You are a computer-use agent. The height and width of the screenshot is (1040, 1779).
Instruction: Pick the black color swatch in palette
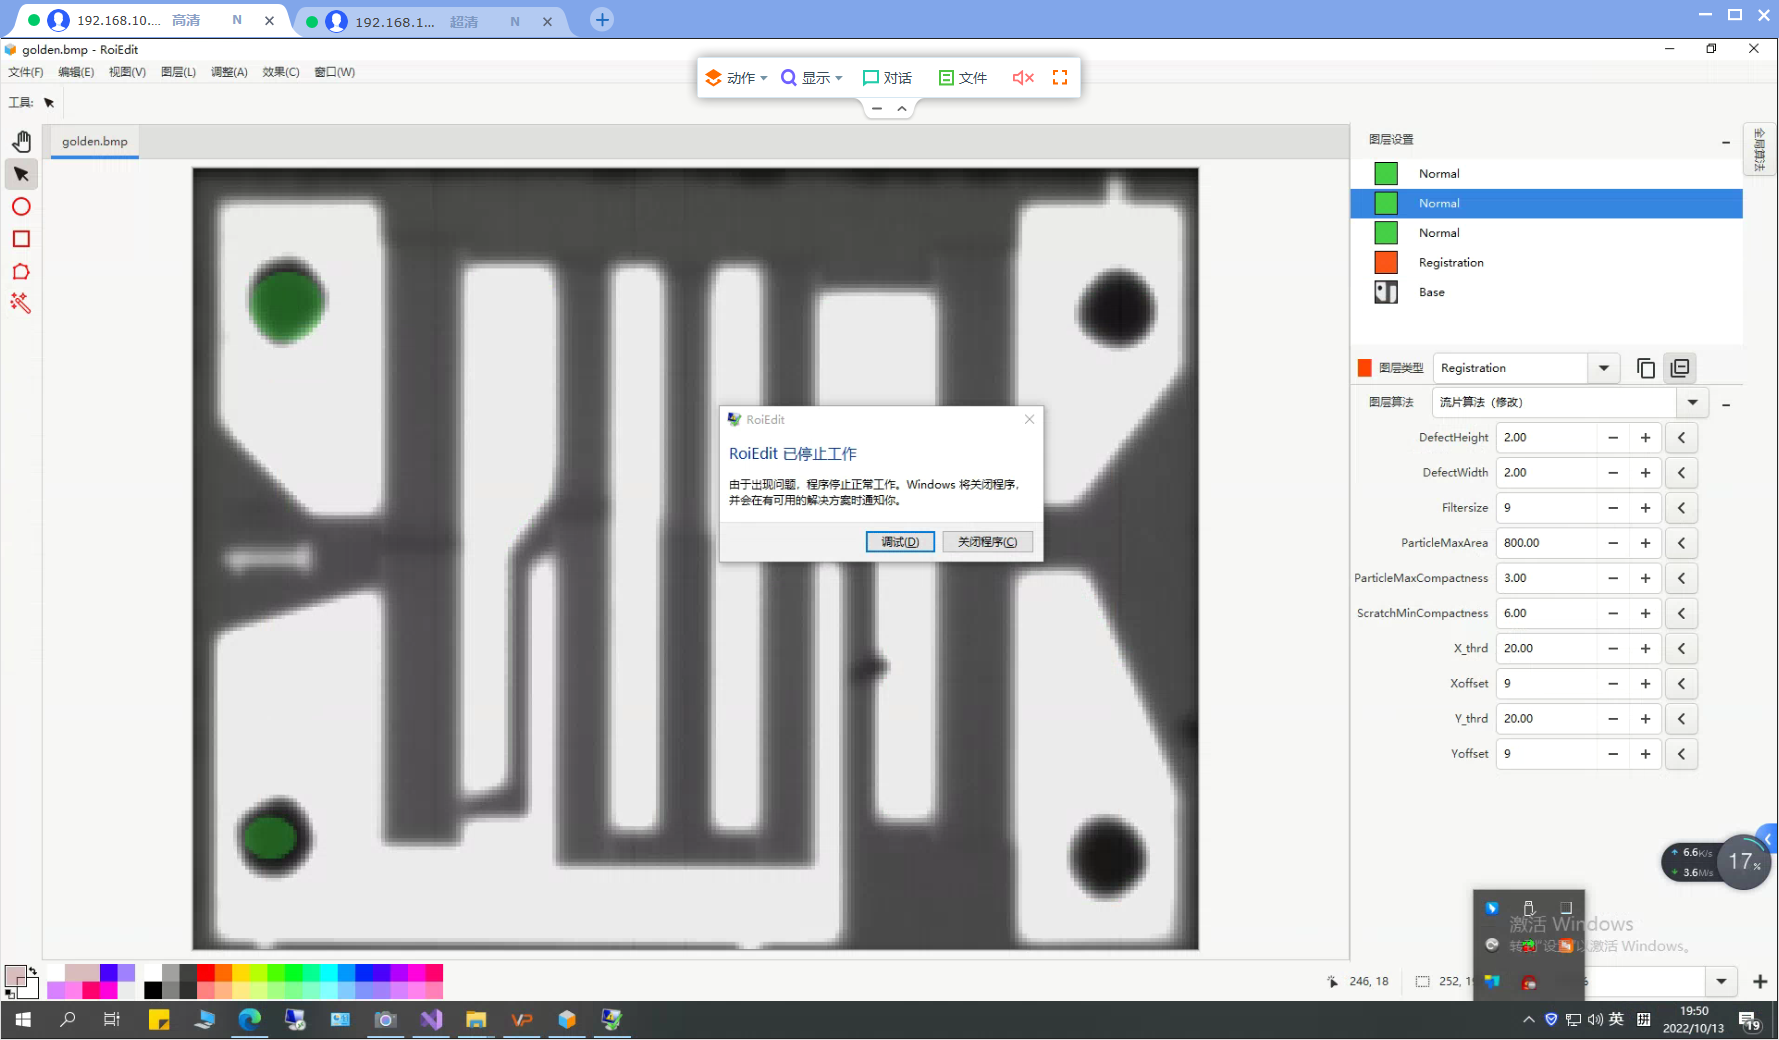pyautogui.click(x=153, y=990)
